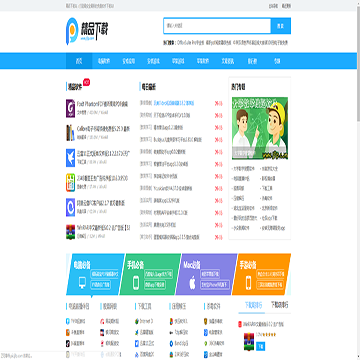The image size is (360, 360).
Task: Open the cartoon students advertisement image
Action: [x=260, y=128]
